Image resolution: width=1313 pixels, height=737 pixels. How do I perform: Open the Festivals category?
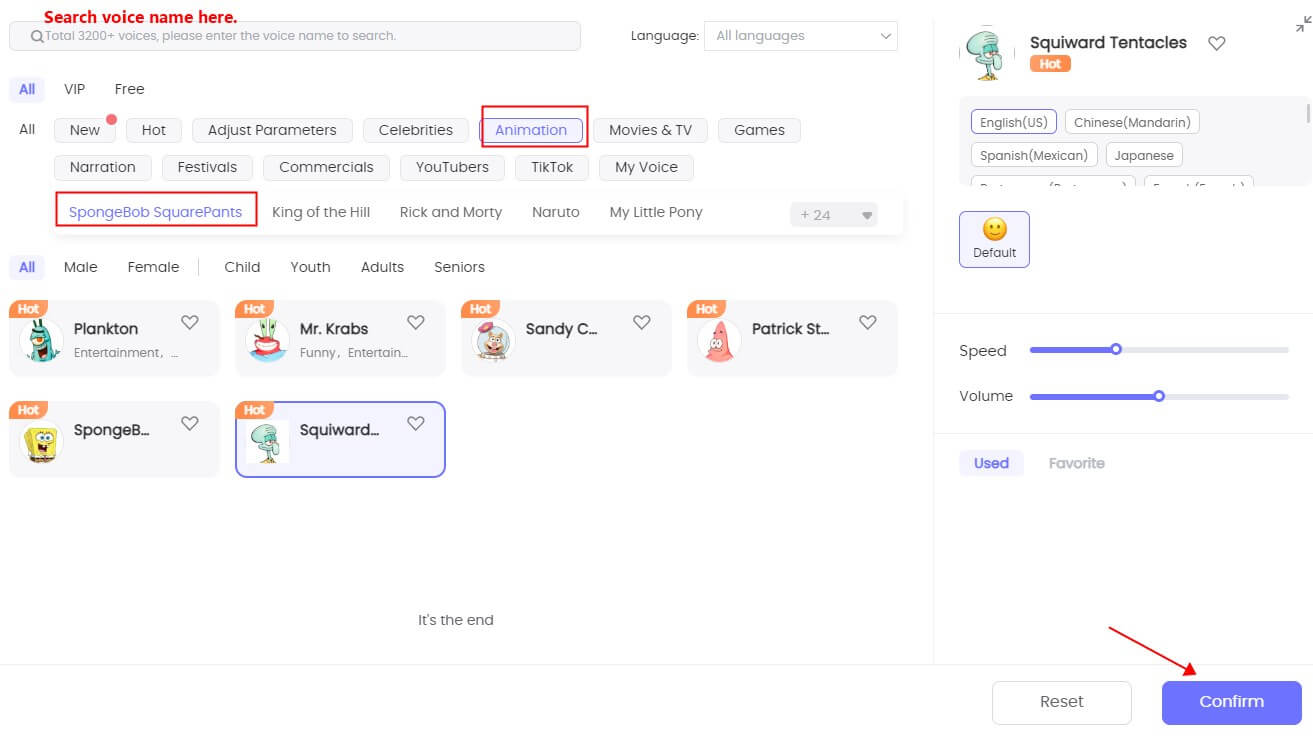click(207, 167)
